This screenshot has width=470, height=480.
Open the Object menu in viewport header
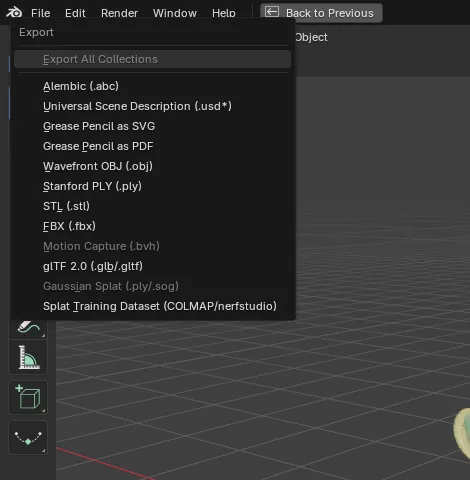pyautogui.click(x=311, y=37)
